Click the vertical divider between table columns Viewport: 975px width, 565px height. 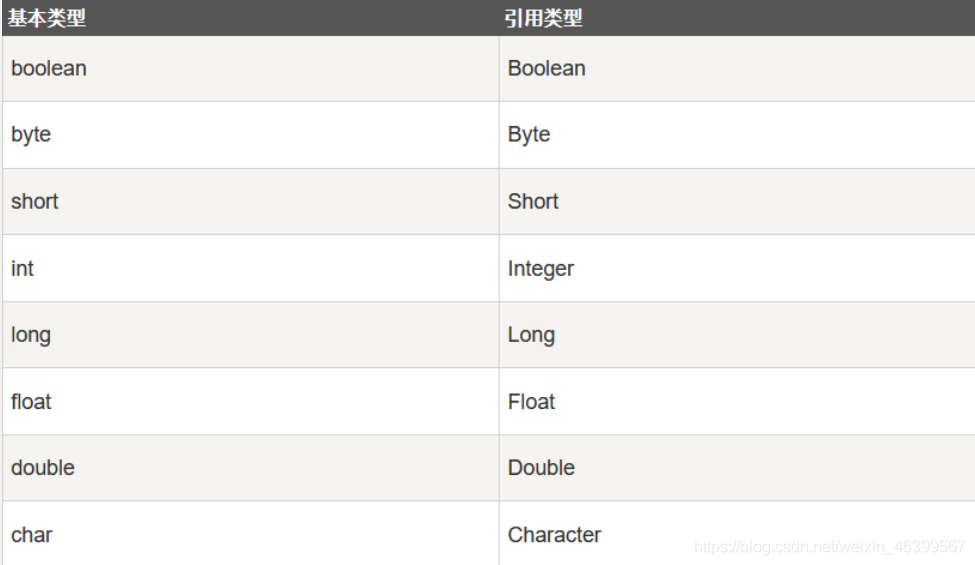(x=499, y=300)
